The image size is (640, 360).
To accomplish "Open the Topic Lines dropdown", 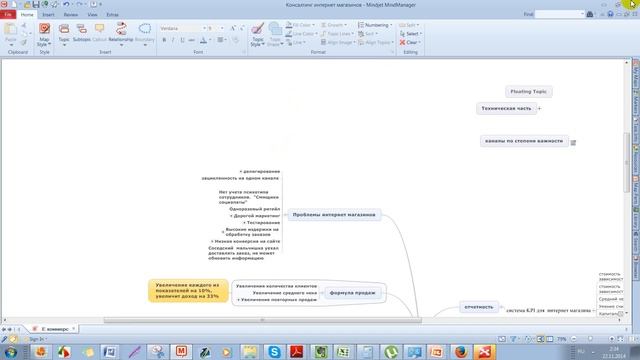I will tap(338, 33).
